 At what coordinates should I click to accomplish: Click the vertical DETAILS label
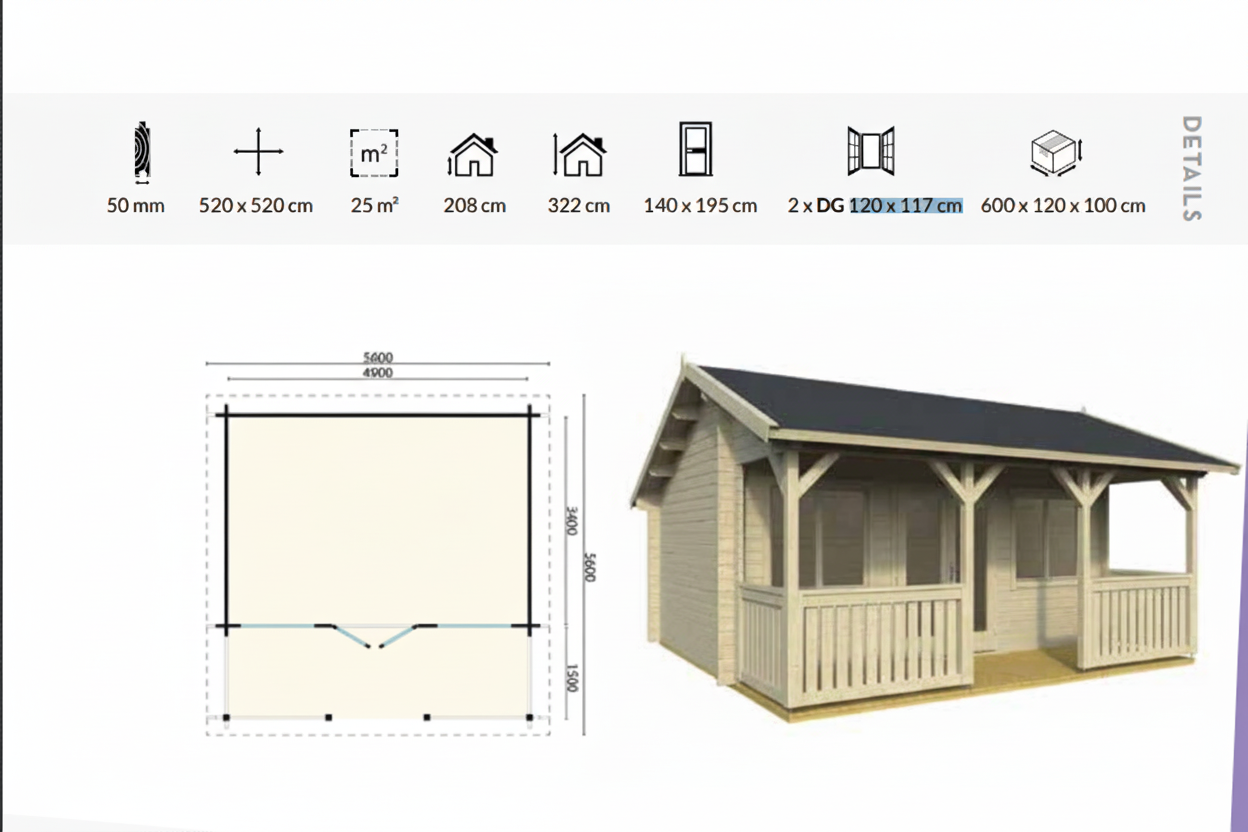click(x=1190, y=168)
